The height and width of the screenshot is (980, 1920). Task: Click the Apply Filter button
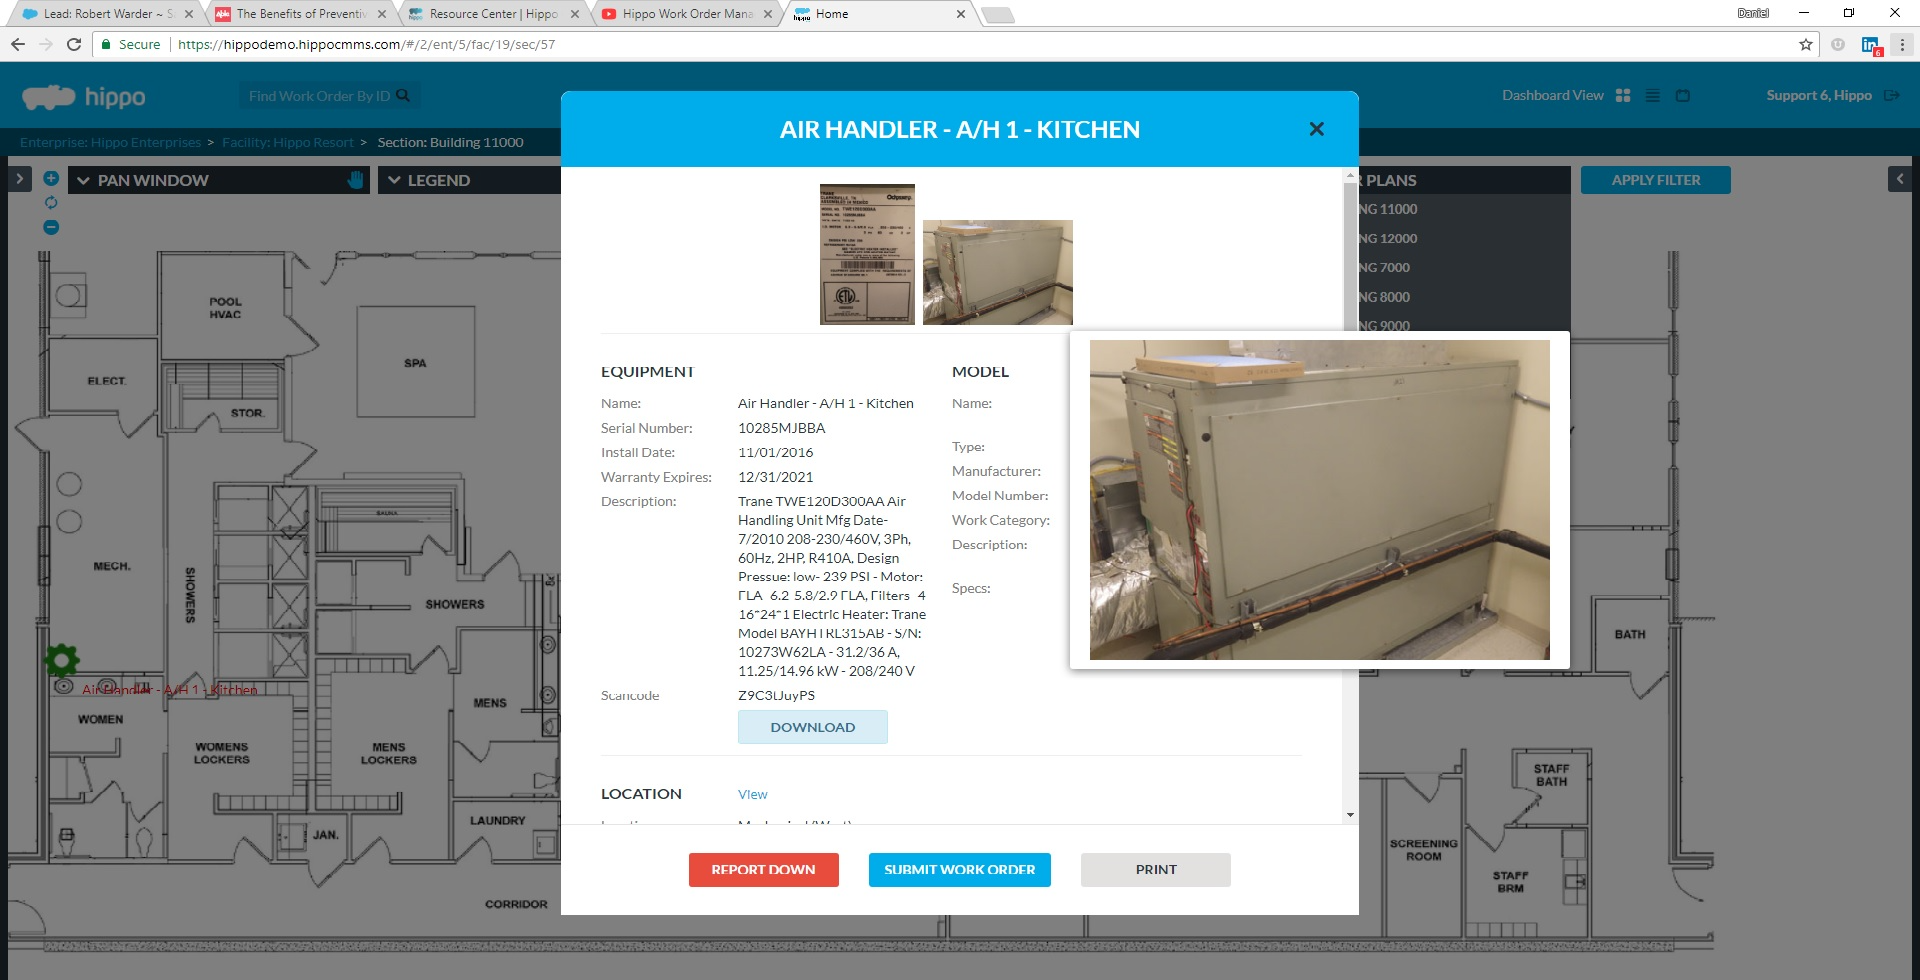coord(1655,180)
